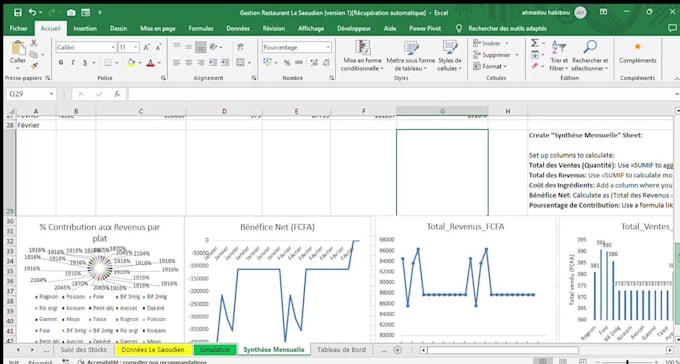Toggle bottom vertical alignment
Screen dimensions: 680x364
point(200,47)
